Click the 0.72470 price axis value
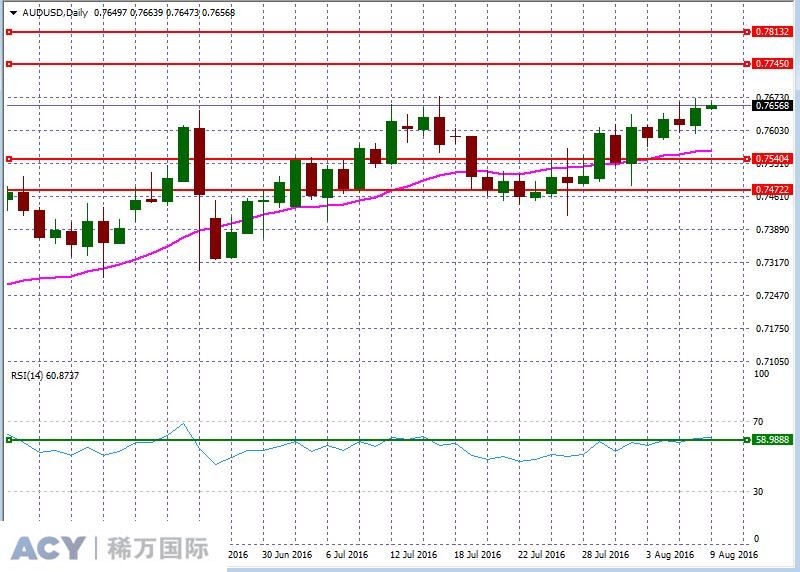Viewport: 800px width, 572px height. [772, 295]
